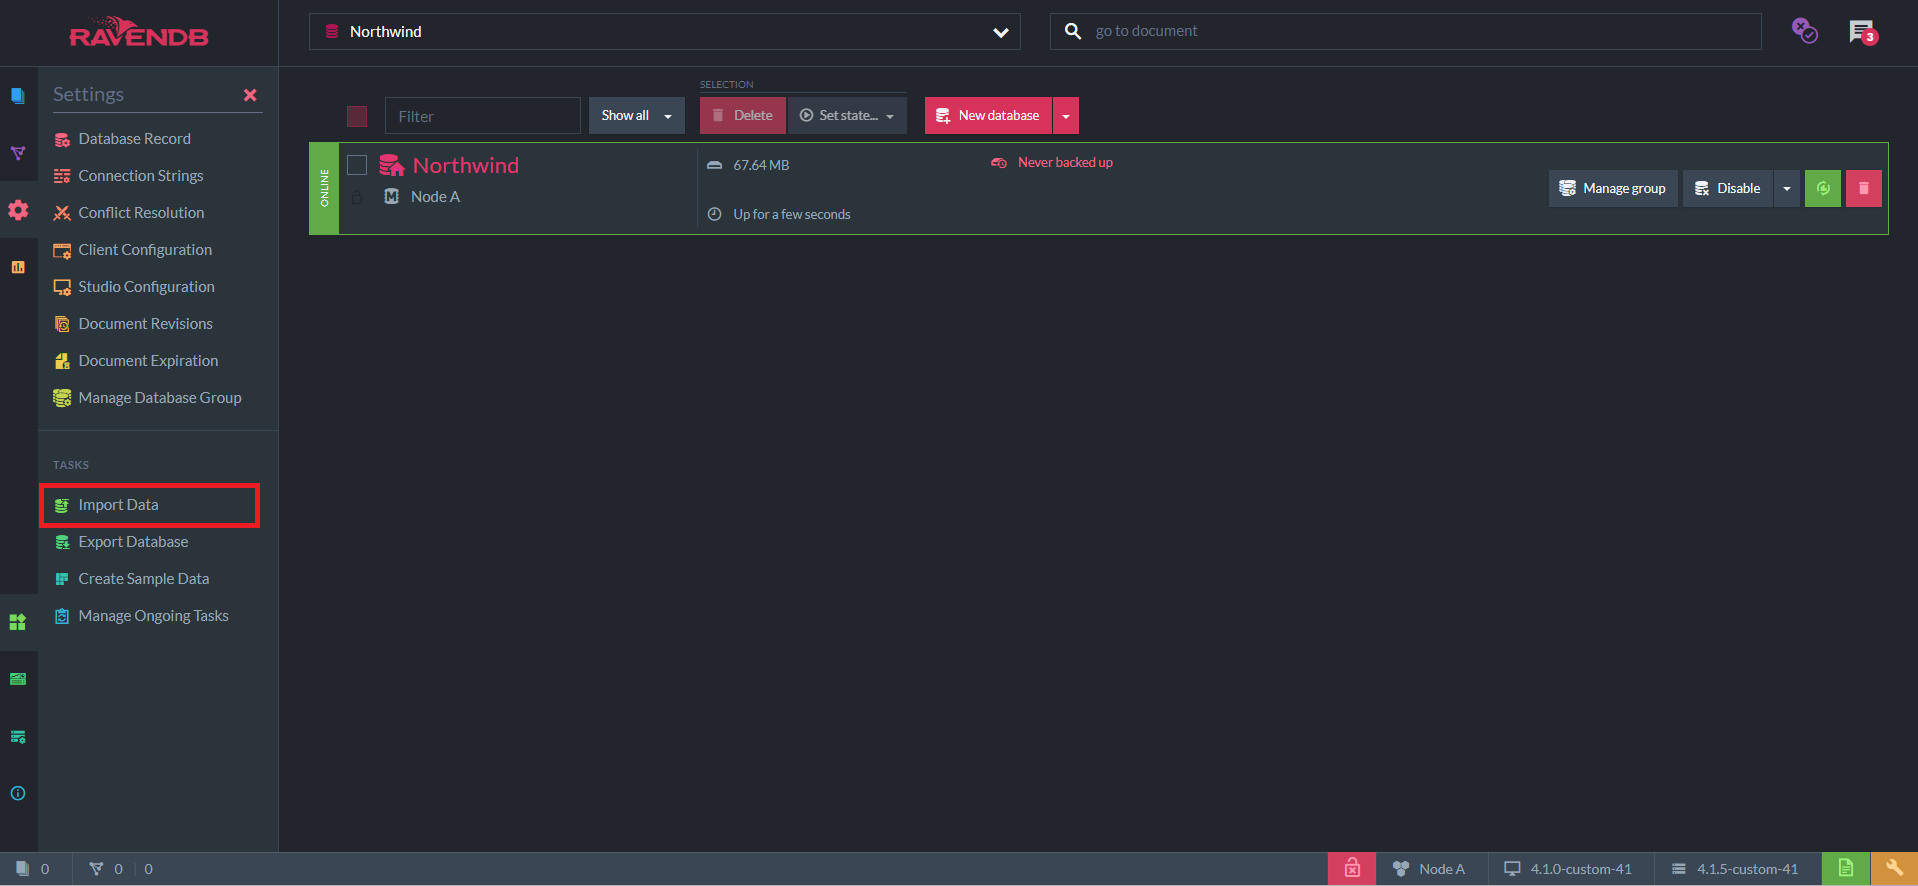The width and height of the screenshot is (1918, 886).
Task: Click the red trash button for Northwind
Action: pos(1864,188)
